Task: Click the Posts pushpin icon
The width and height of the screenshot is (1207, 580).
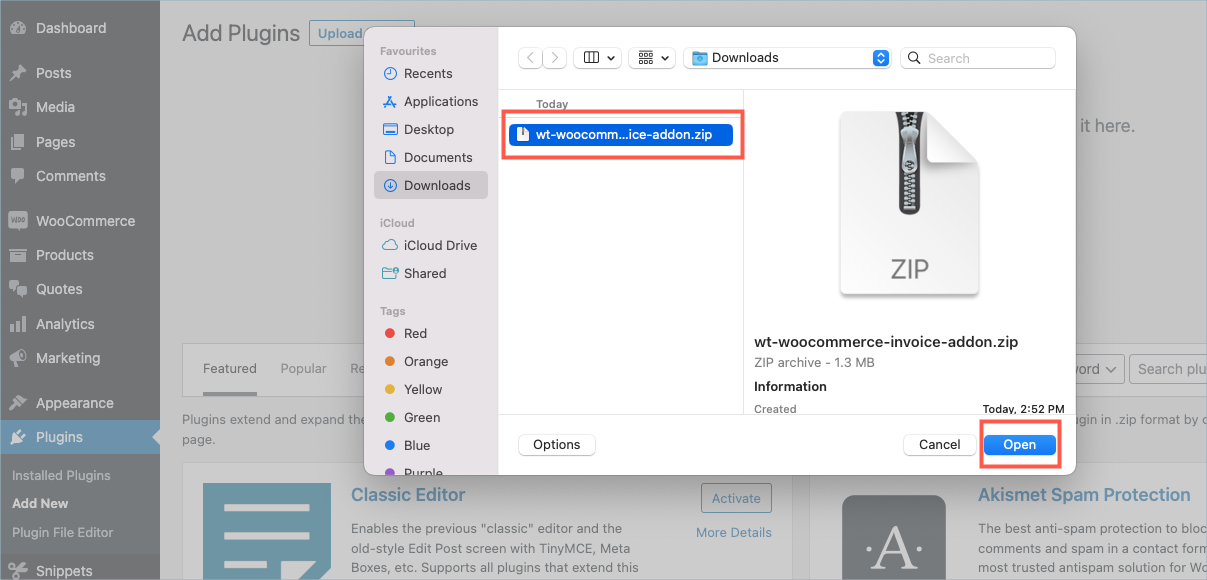Action: pos(18,73)
